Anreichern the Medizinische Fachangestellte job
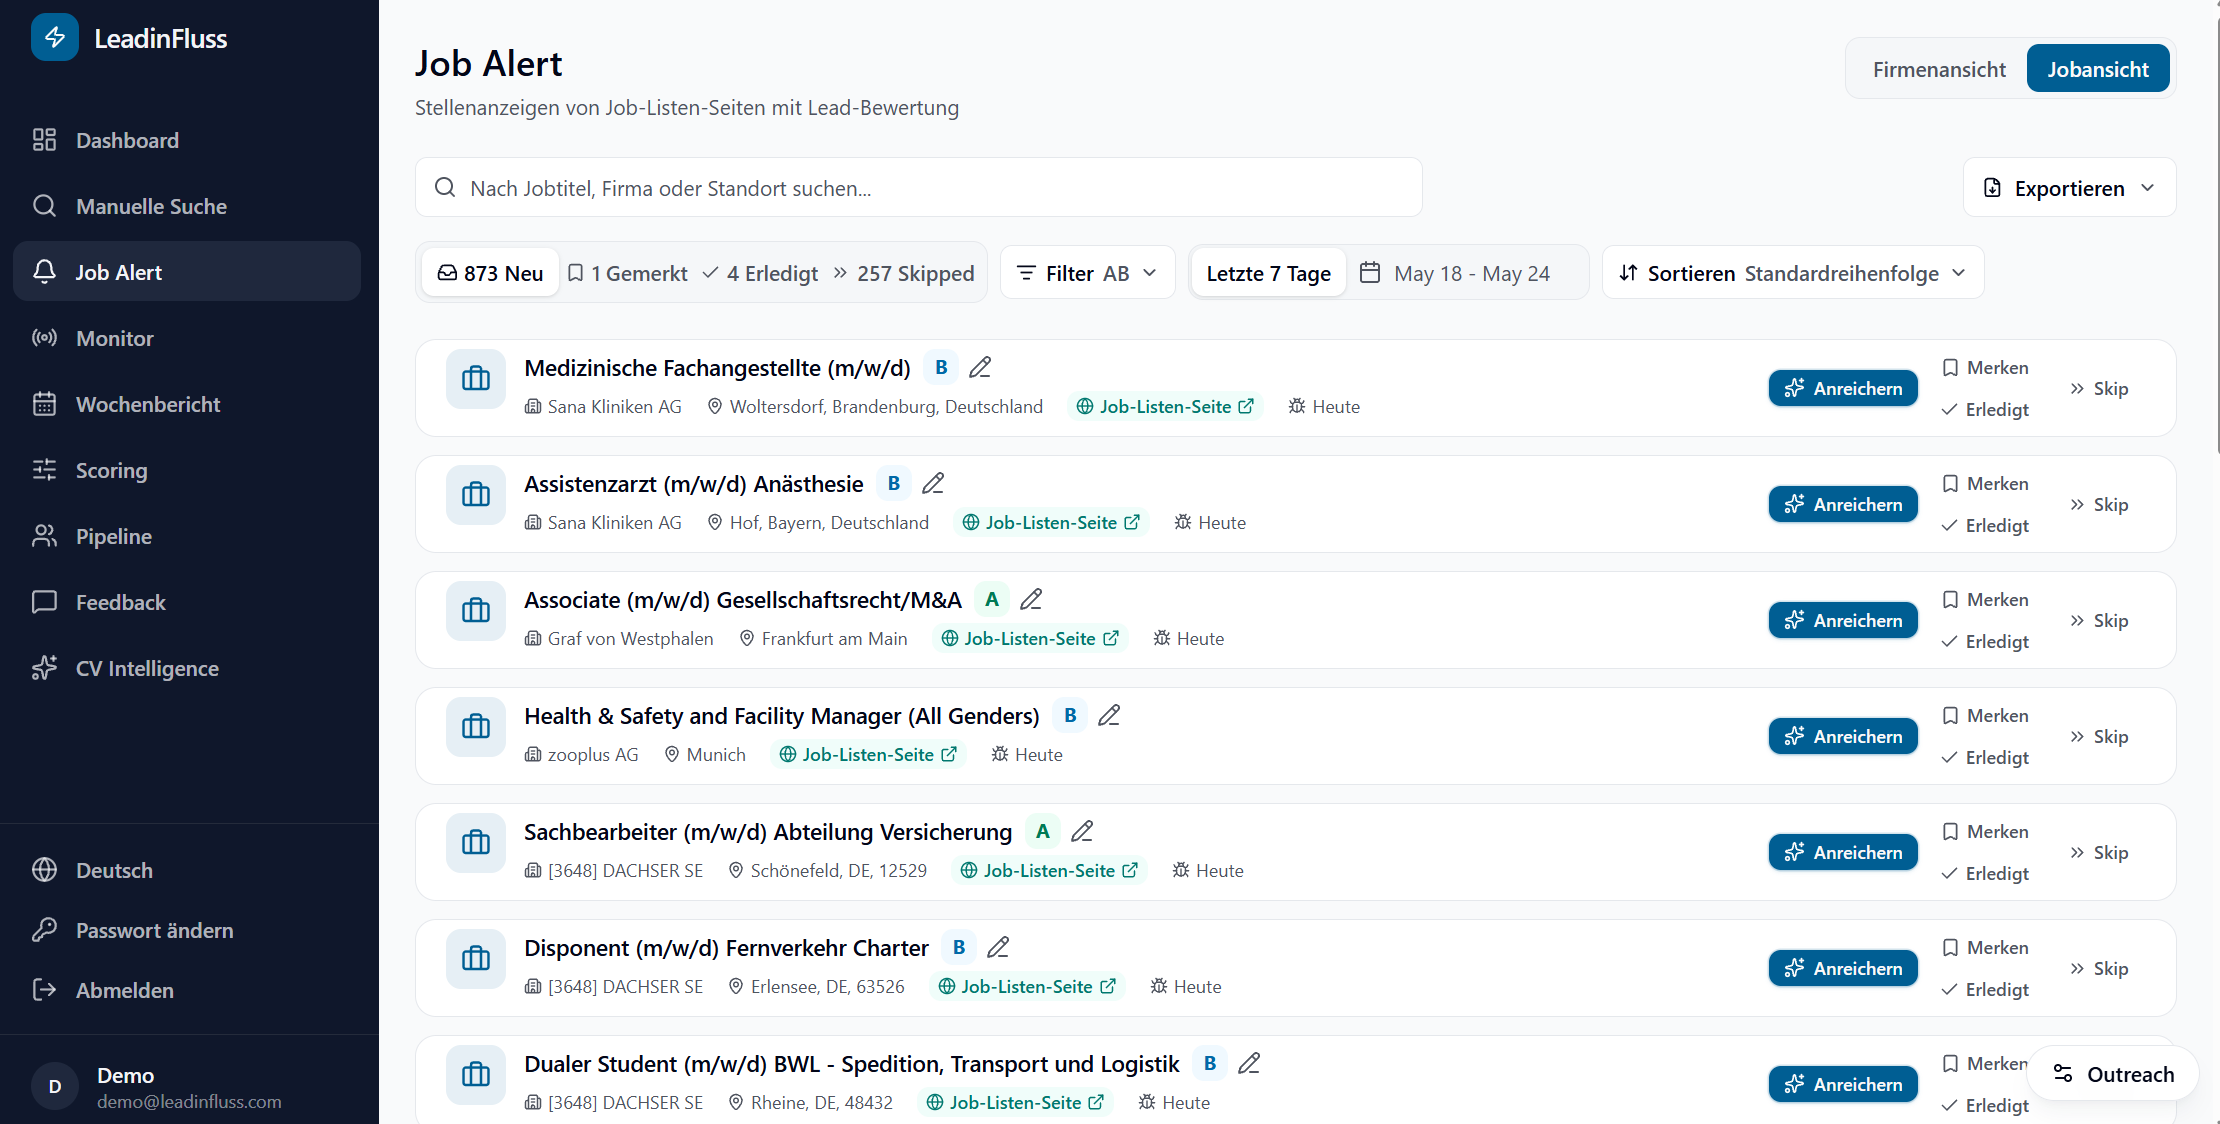The image size is (2220, 1124). click(x=1843, y=388)
